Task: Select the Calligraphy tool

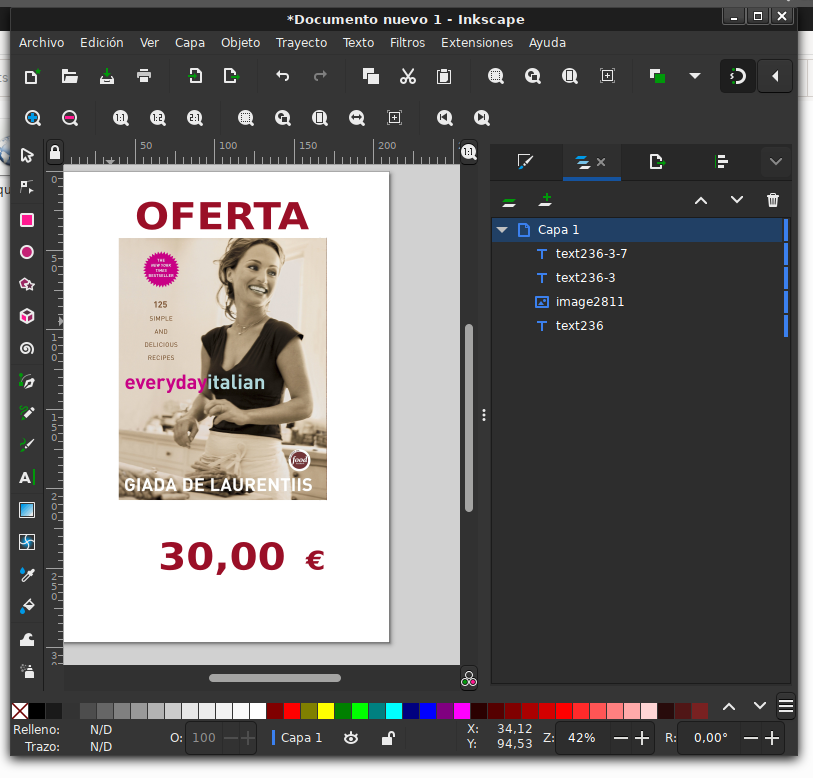Action: coord(27,445)
